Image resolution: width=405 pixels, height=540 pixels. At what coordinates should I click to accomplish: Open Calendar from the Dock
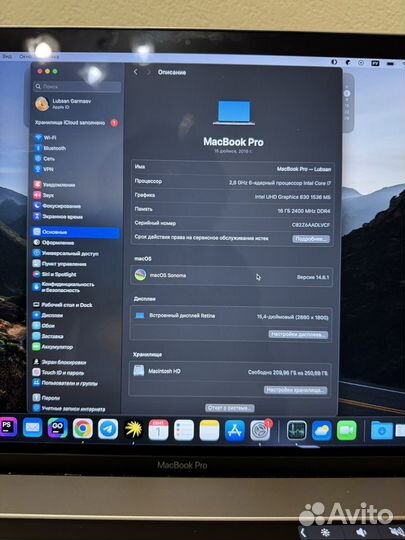coord(158,430)
